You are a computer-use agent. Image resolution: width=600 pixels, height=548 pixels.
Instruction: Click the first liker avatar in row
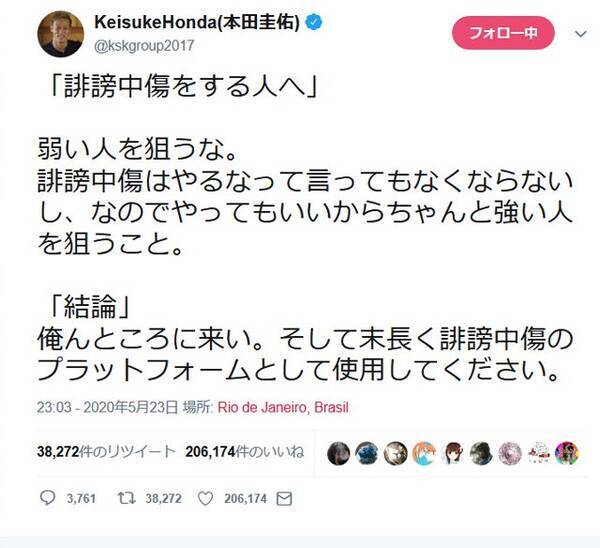[x=338, y=451]
